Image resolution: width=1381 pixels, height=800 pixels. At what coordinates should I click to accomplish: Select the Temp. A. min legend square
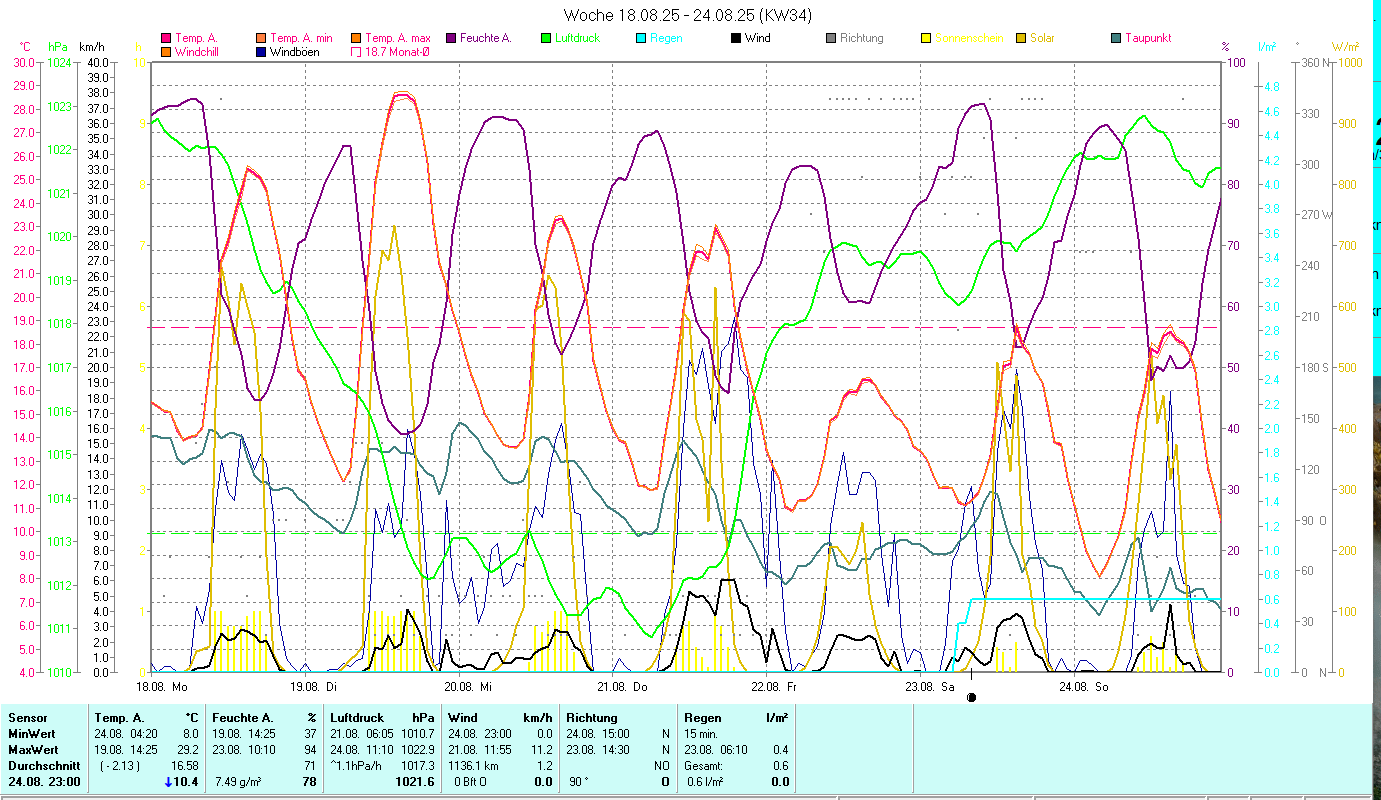[261, 38]
